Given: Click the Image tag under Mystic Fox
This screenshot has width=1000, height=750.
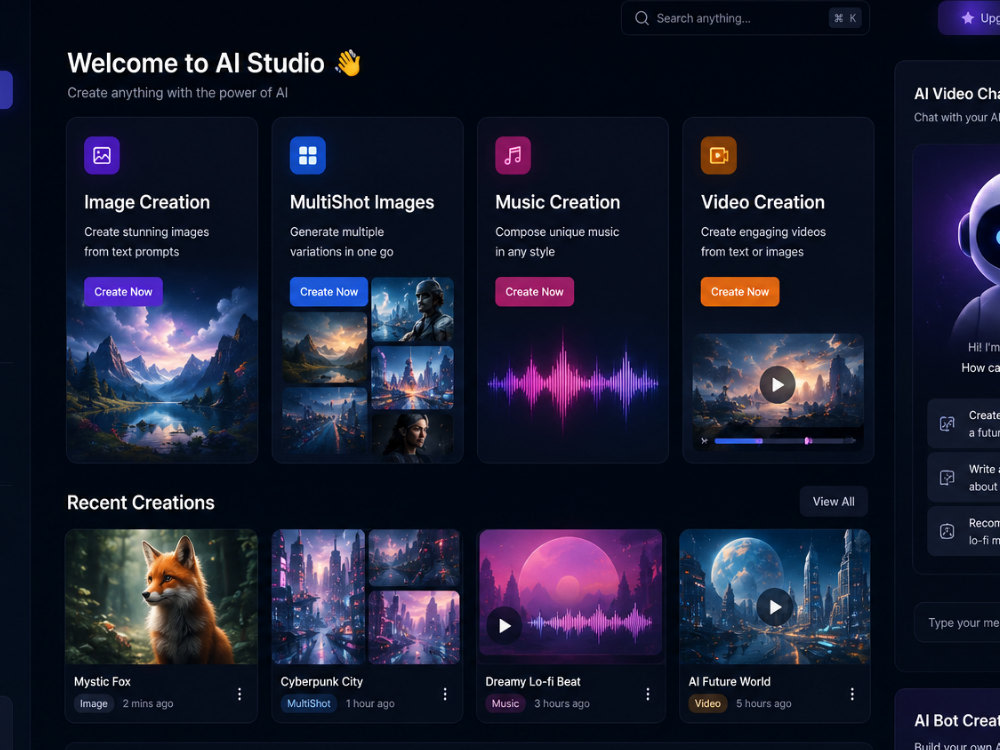Looking at the screenshot, I should [x=94, y=703].
